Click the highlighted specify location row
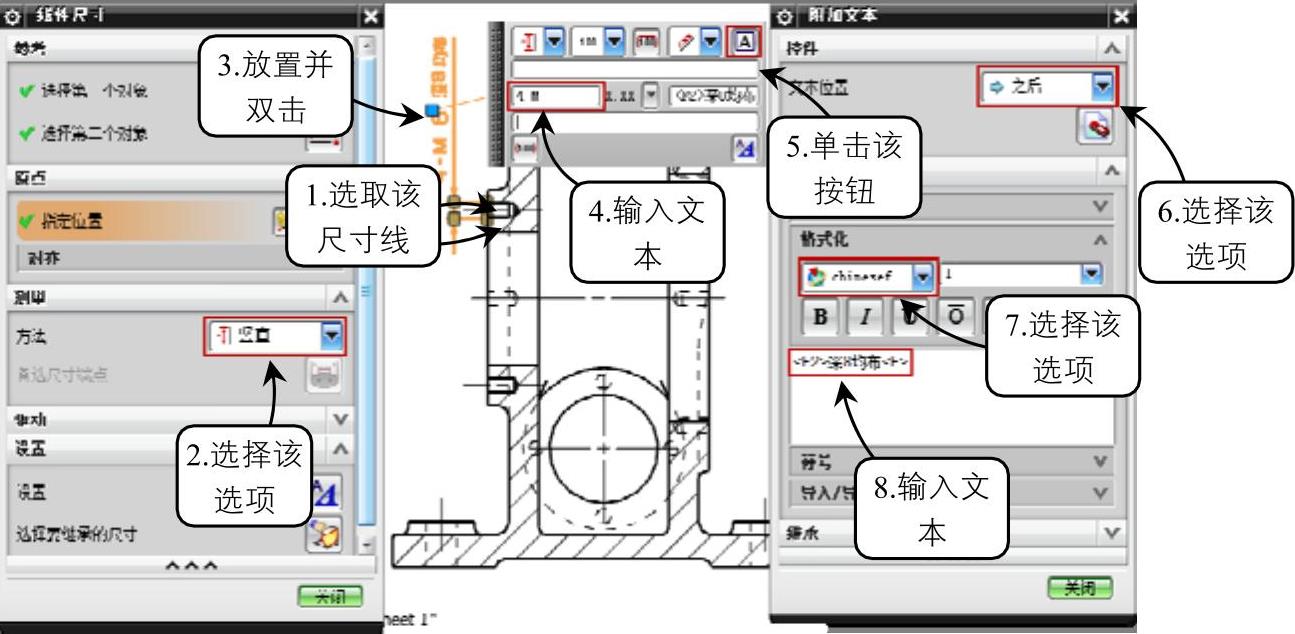The image size is (1295, 634). coord(150,221)
